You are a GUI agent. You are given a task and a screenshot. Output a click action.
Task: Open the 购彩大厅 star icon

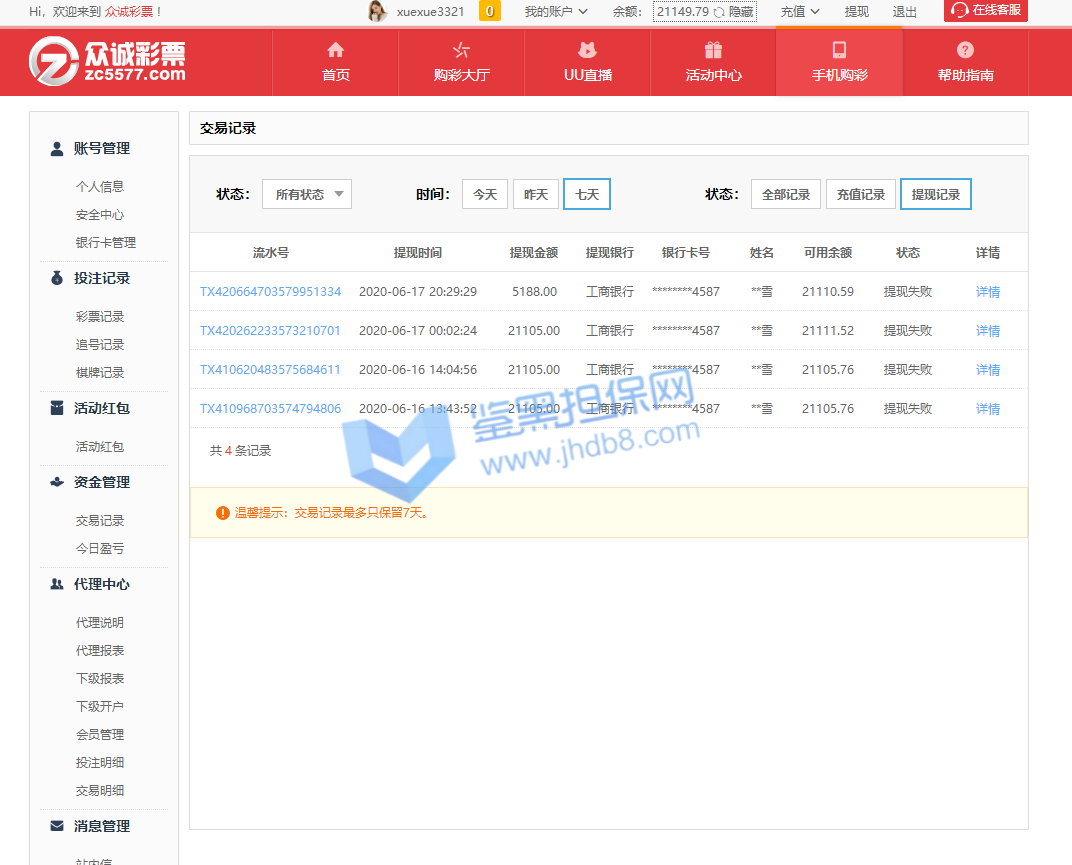[x=461, y=50]
